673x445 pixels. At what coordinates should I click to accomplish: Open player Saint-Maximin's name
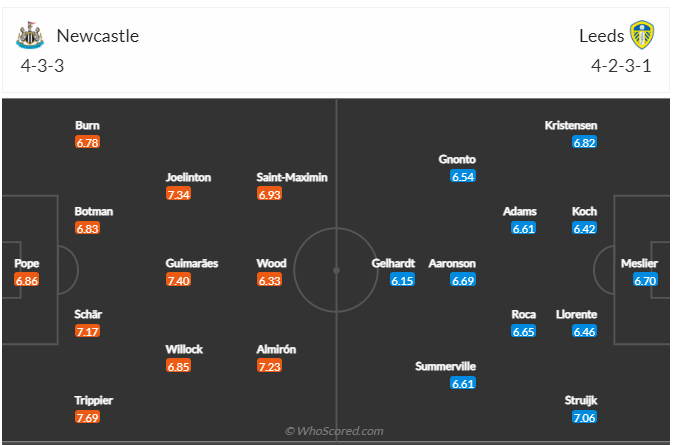[292, 177]
